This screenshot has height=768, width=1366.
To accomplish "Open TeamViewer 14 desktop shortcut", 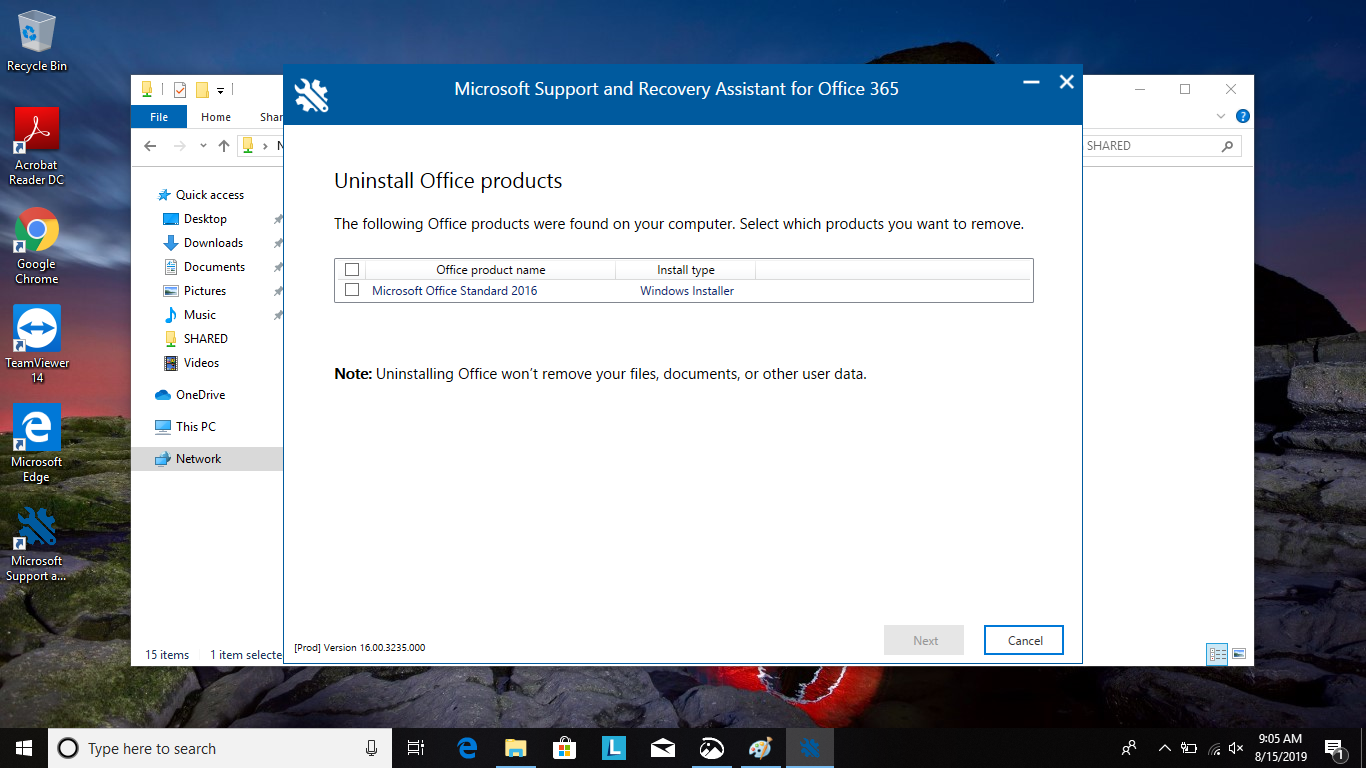I will point(37,345).
